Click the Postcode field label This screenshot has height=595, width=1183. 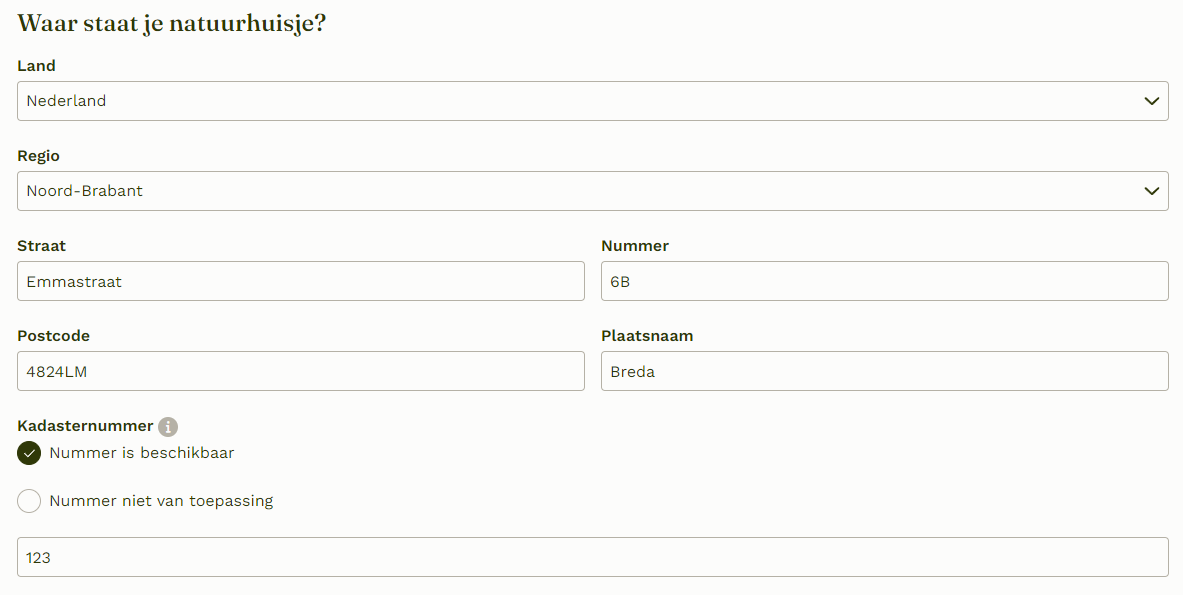(54, 336)
